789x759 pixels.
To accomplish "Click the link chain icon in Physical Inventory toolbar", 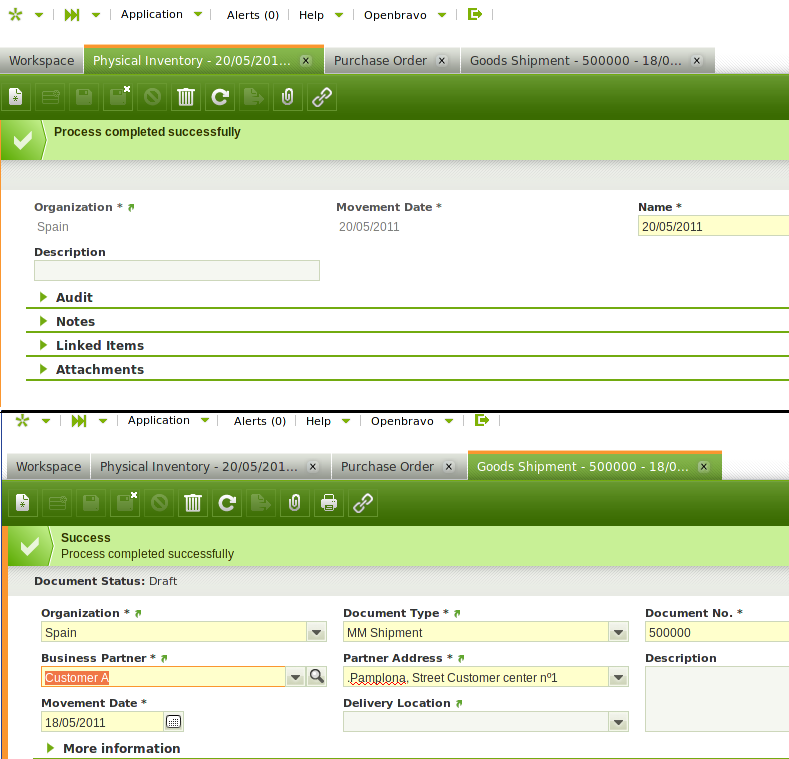I will [321, 97].
